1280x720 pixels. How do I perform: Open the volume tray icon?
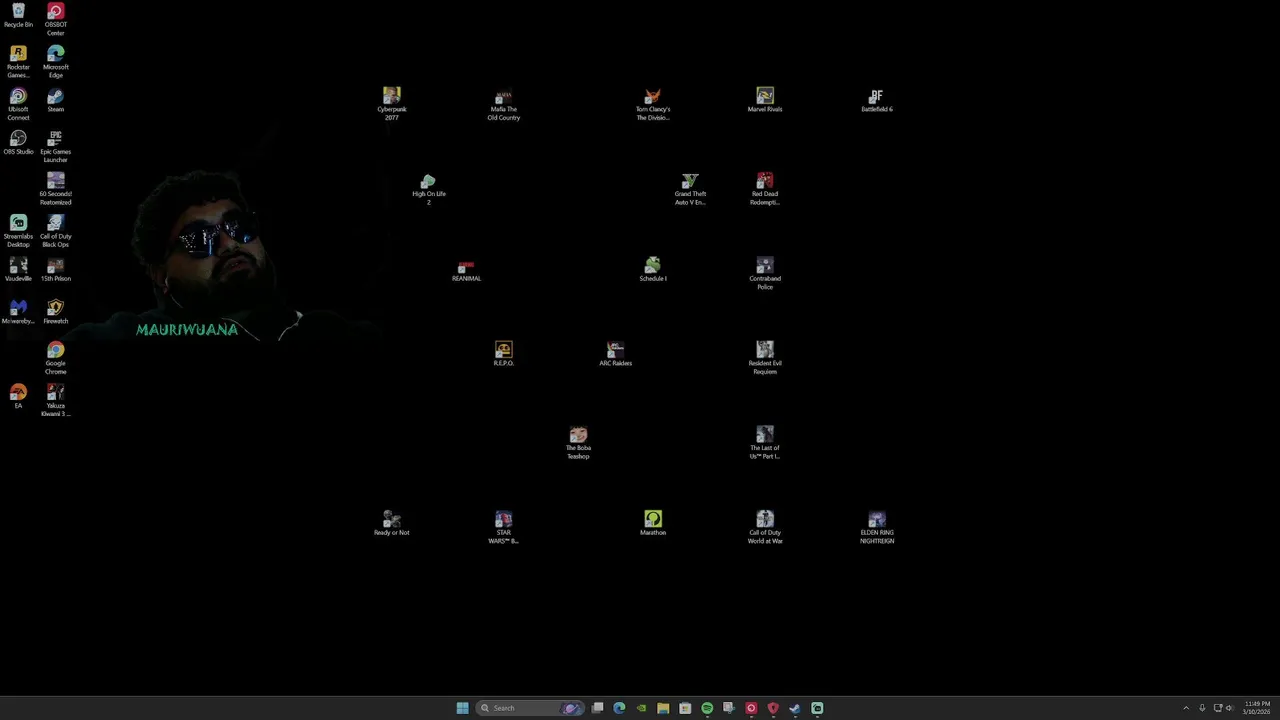pyautogui.click(x=1229, y=708)
